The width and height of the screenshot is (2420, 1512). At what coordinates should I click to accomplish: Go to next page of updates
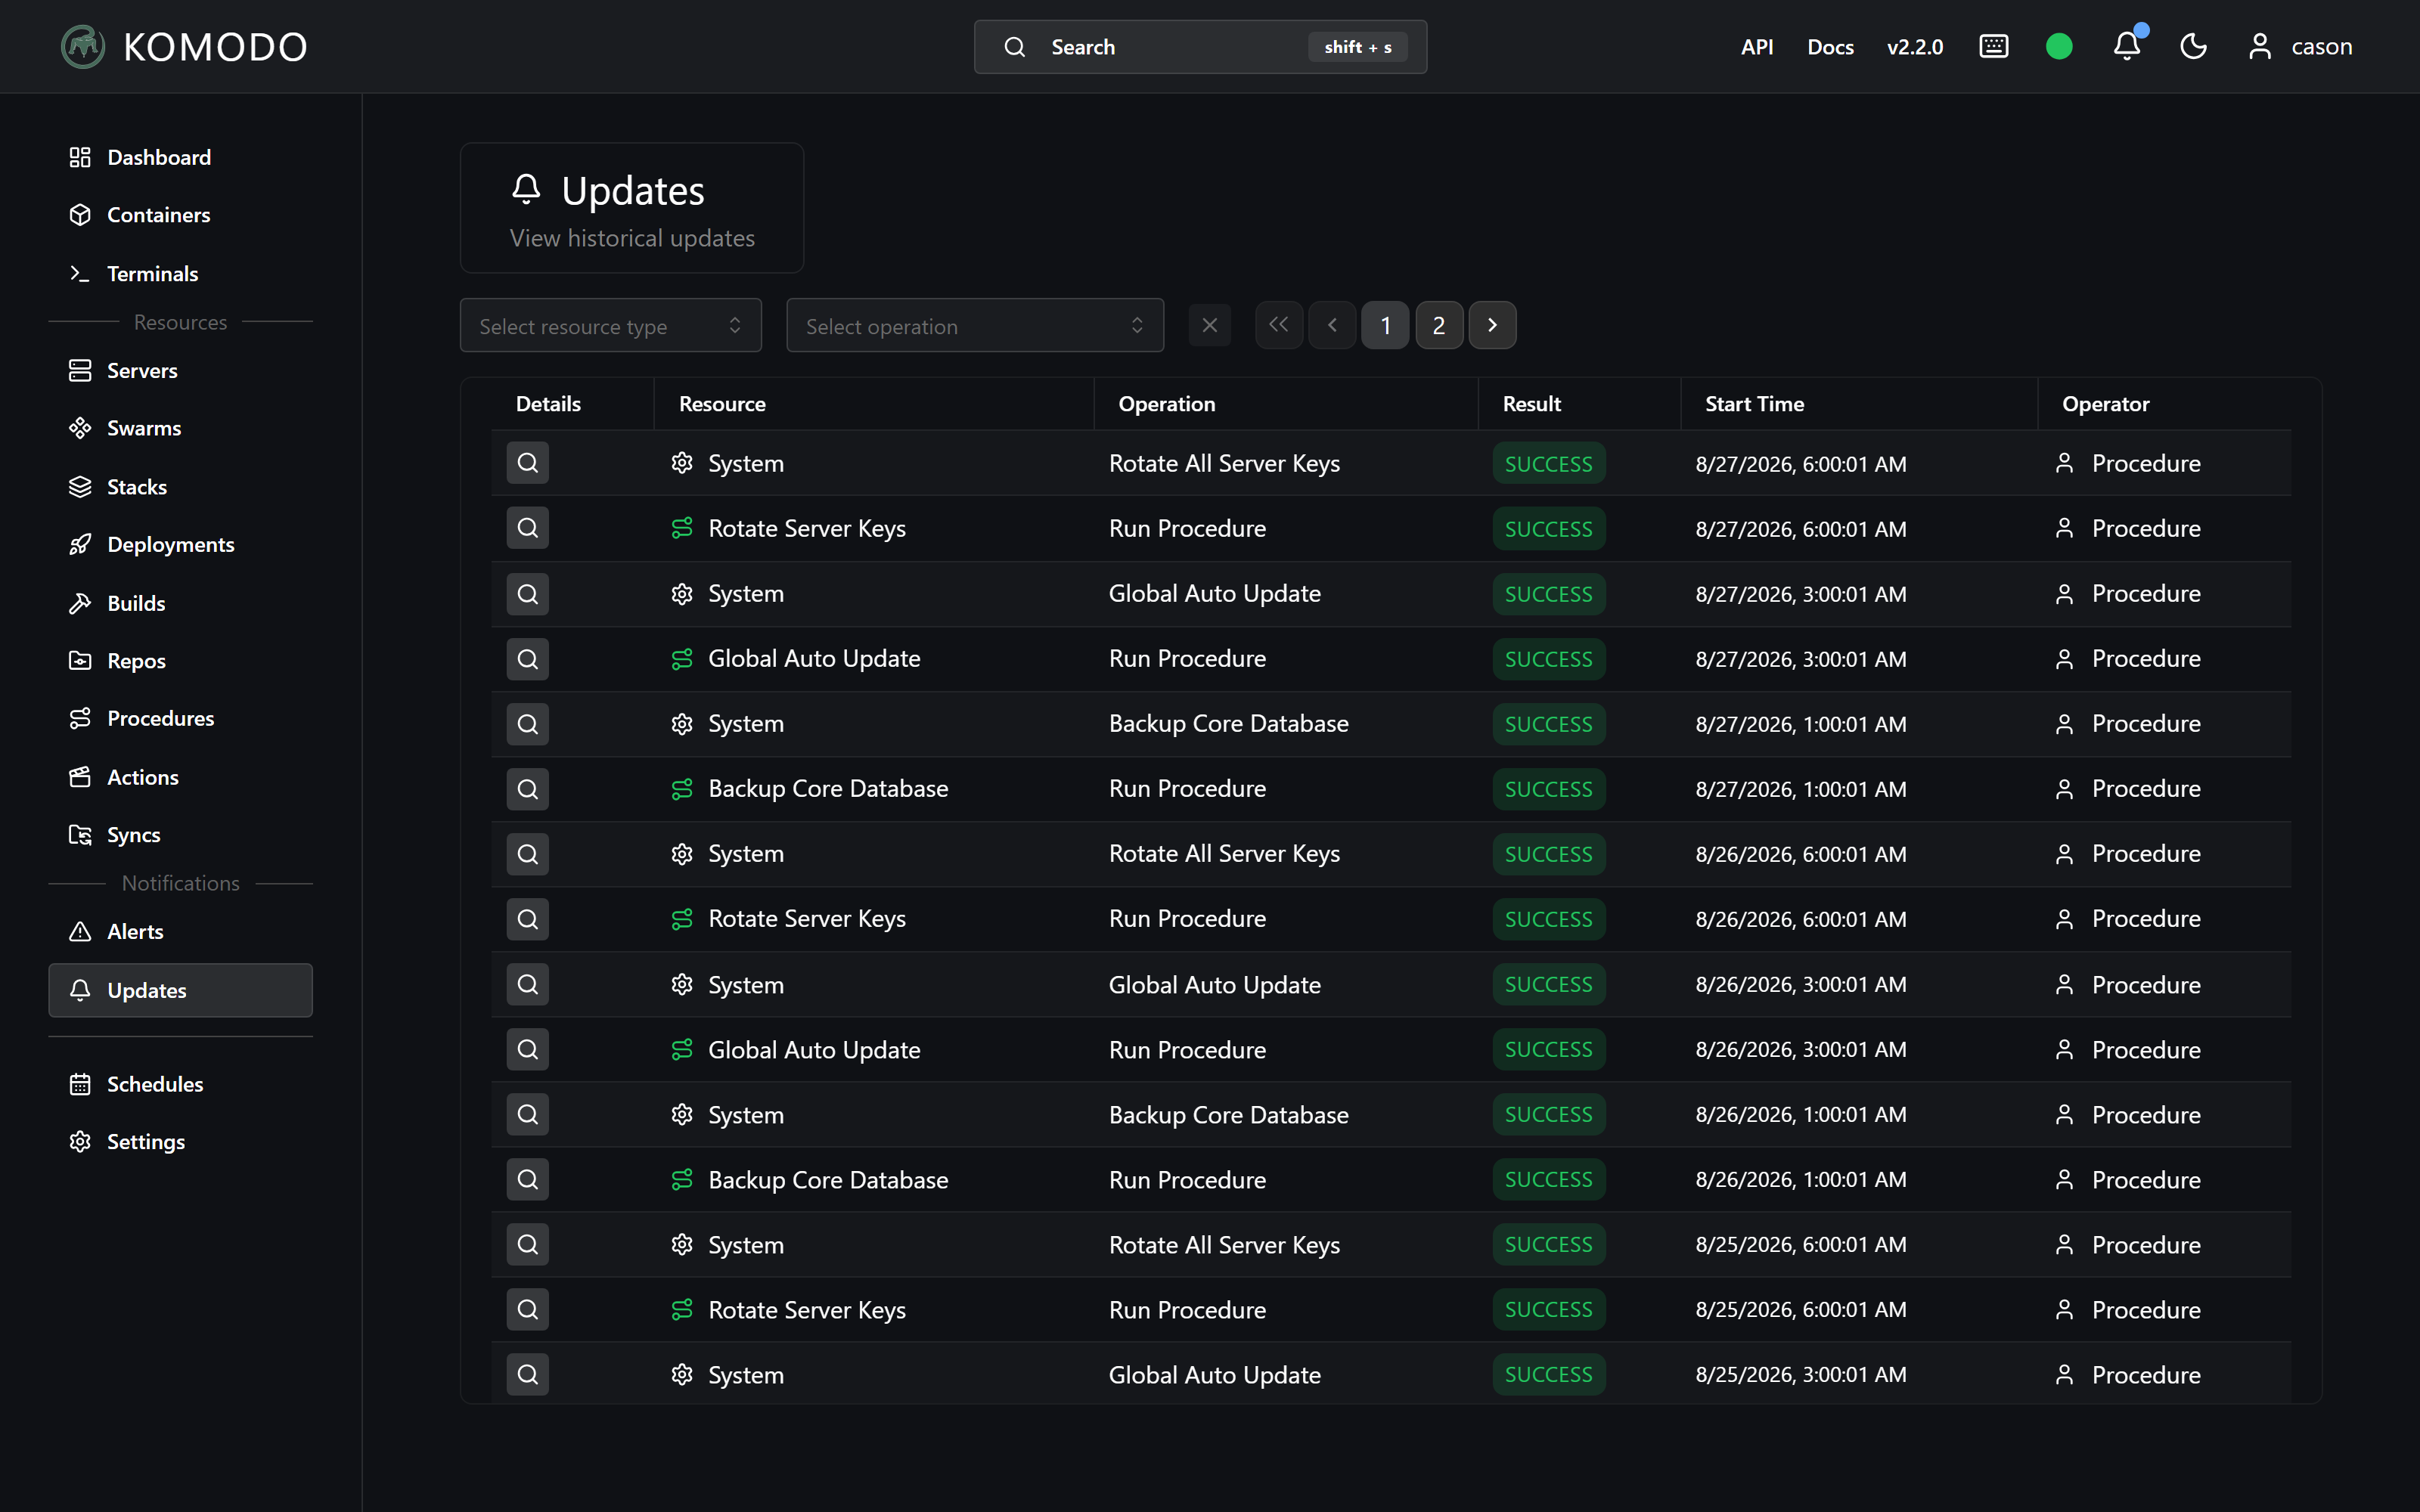coord(1492,325)
